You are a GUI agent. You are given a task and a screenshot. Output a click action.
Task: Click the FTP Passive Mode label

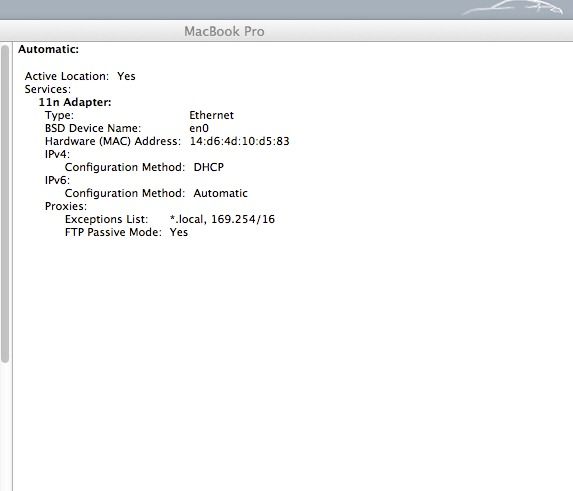pyautogui.click(x=113, y=232)
